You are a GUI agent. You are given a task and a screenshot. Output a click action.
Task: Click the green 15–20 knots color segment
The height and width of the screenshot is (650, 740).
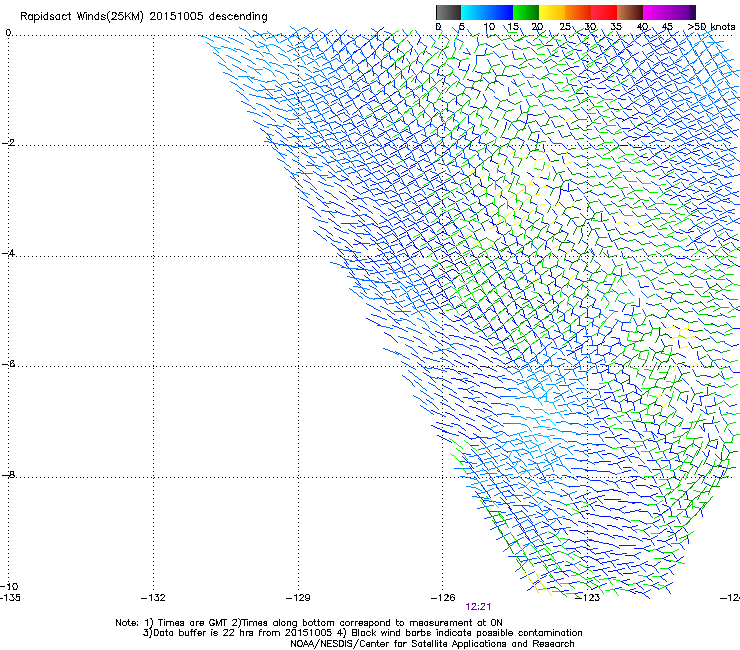(x=526, y=12)
